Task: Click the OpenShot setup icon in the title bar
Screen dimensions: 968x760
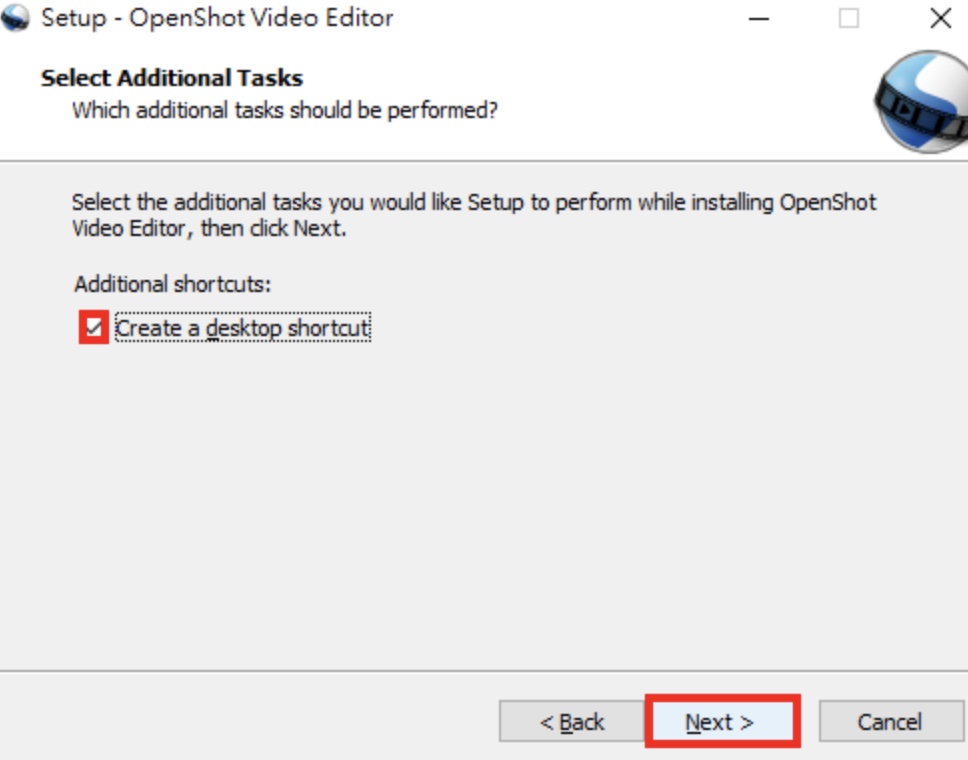Action: [x=15, y=18]
